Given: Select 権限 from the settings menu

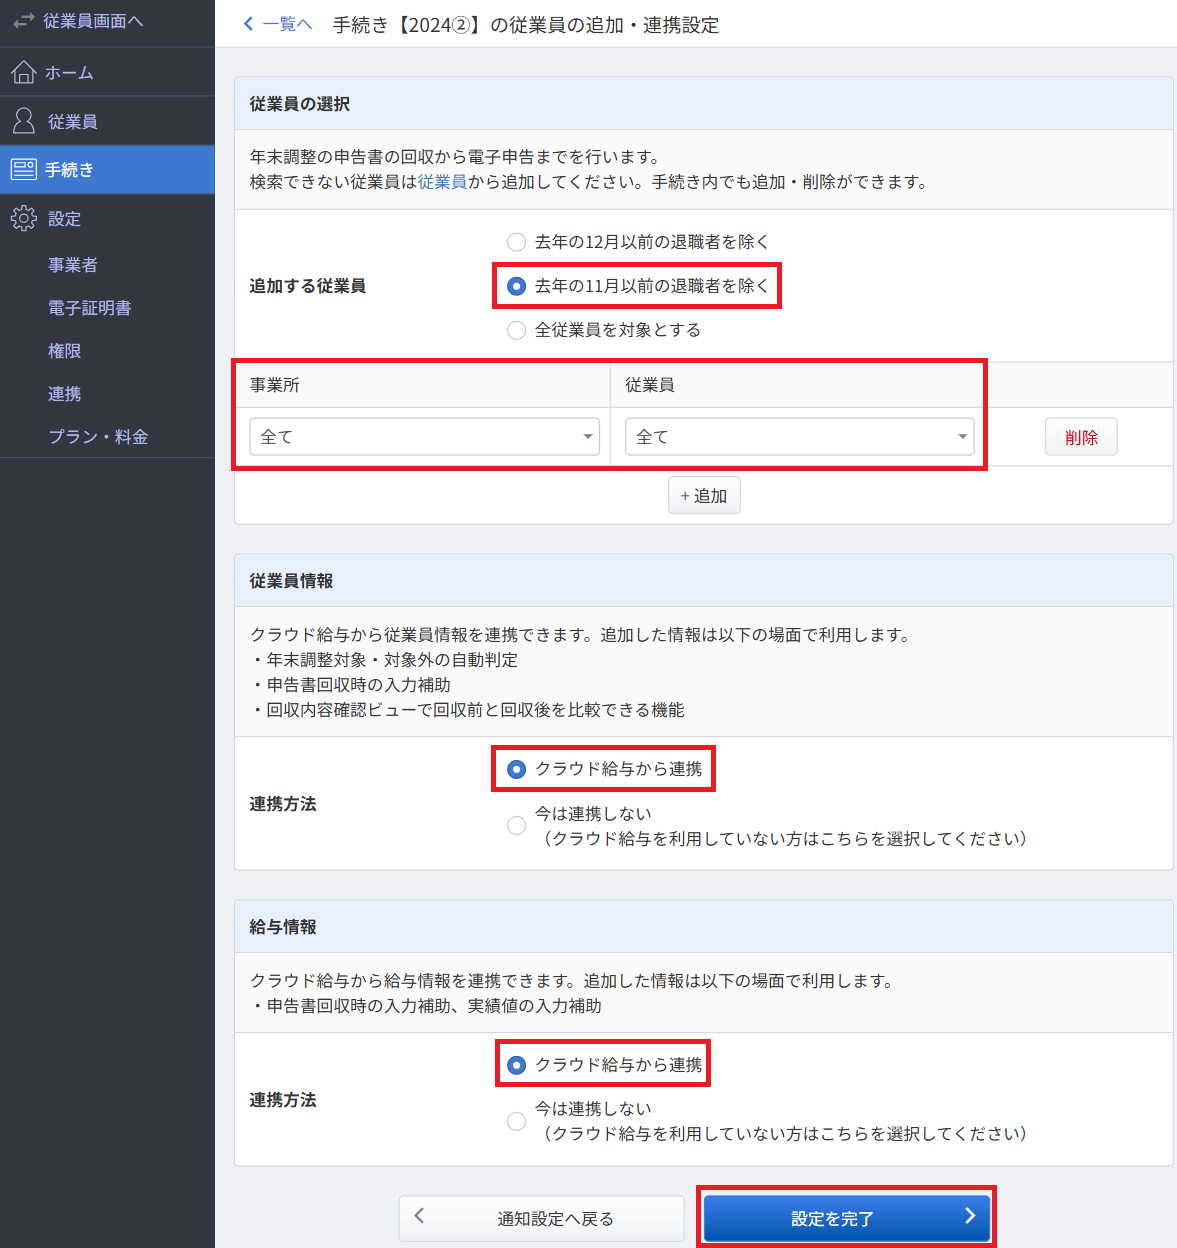Looking at the screenshot, I should pyautogui.click(x=64, y=350).
